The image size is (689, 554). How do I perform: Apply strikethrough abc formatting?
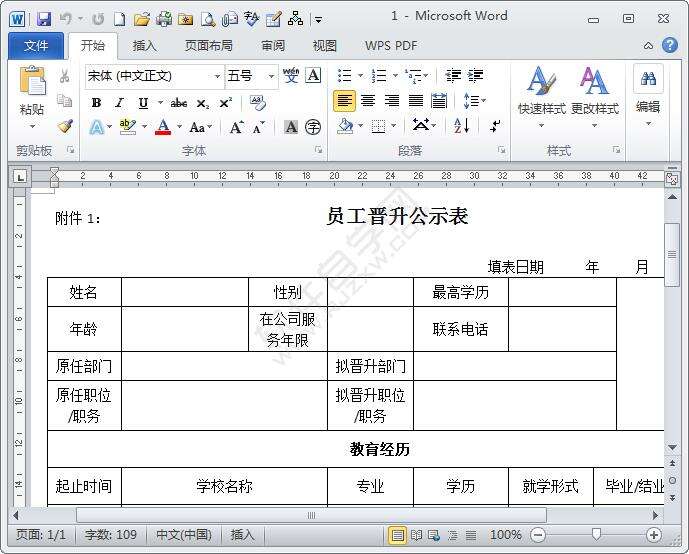(x=179, y=103)
